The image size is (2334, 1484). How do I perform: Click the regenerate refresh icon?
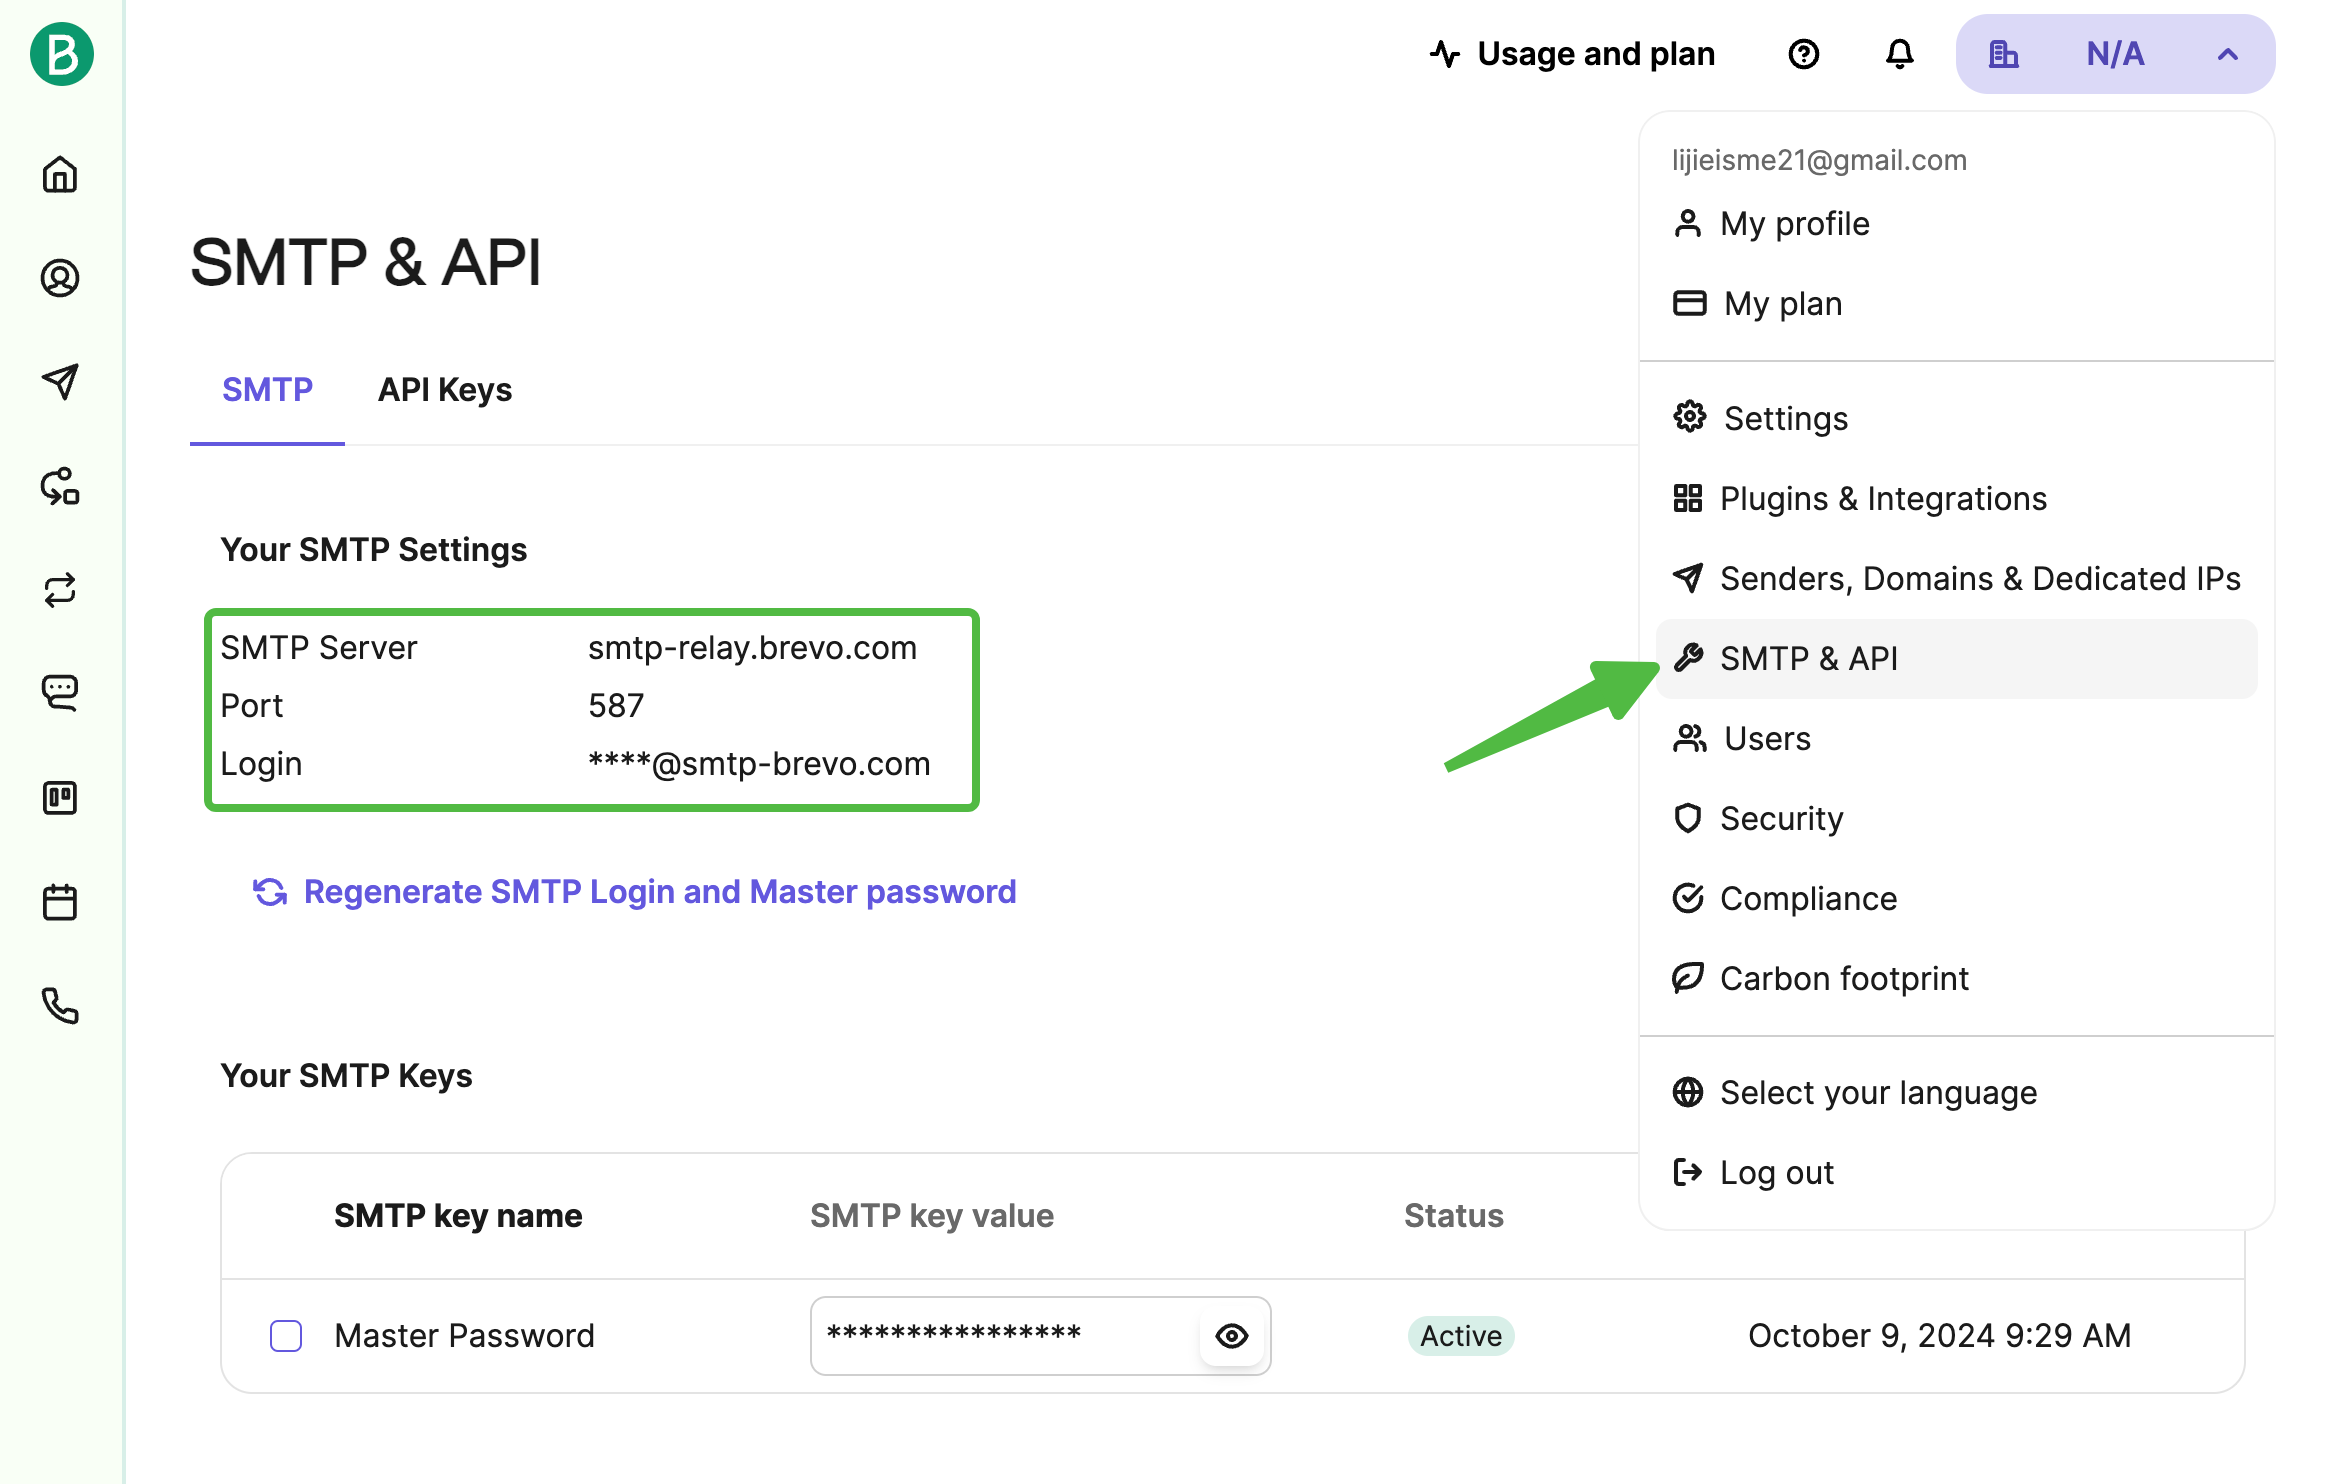pos(270,892)
